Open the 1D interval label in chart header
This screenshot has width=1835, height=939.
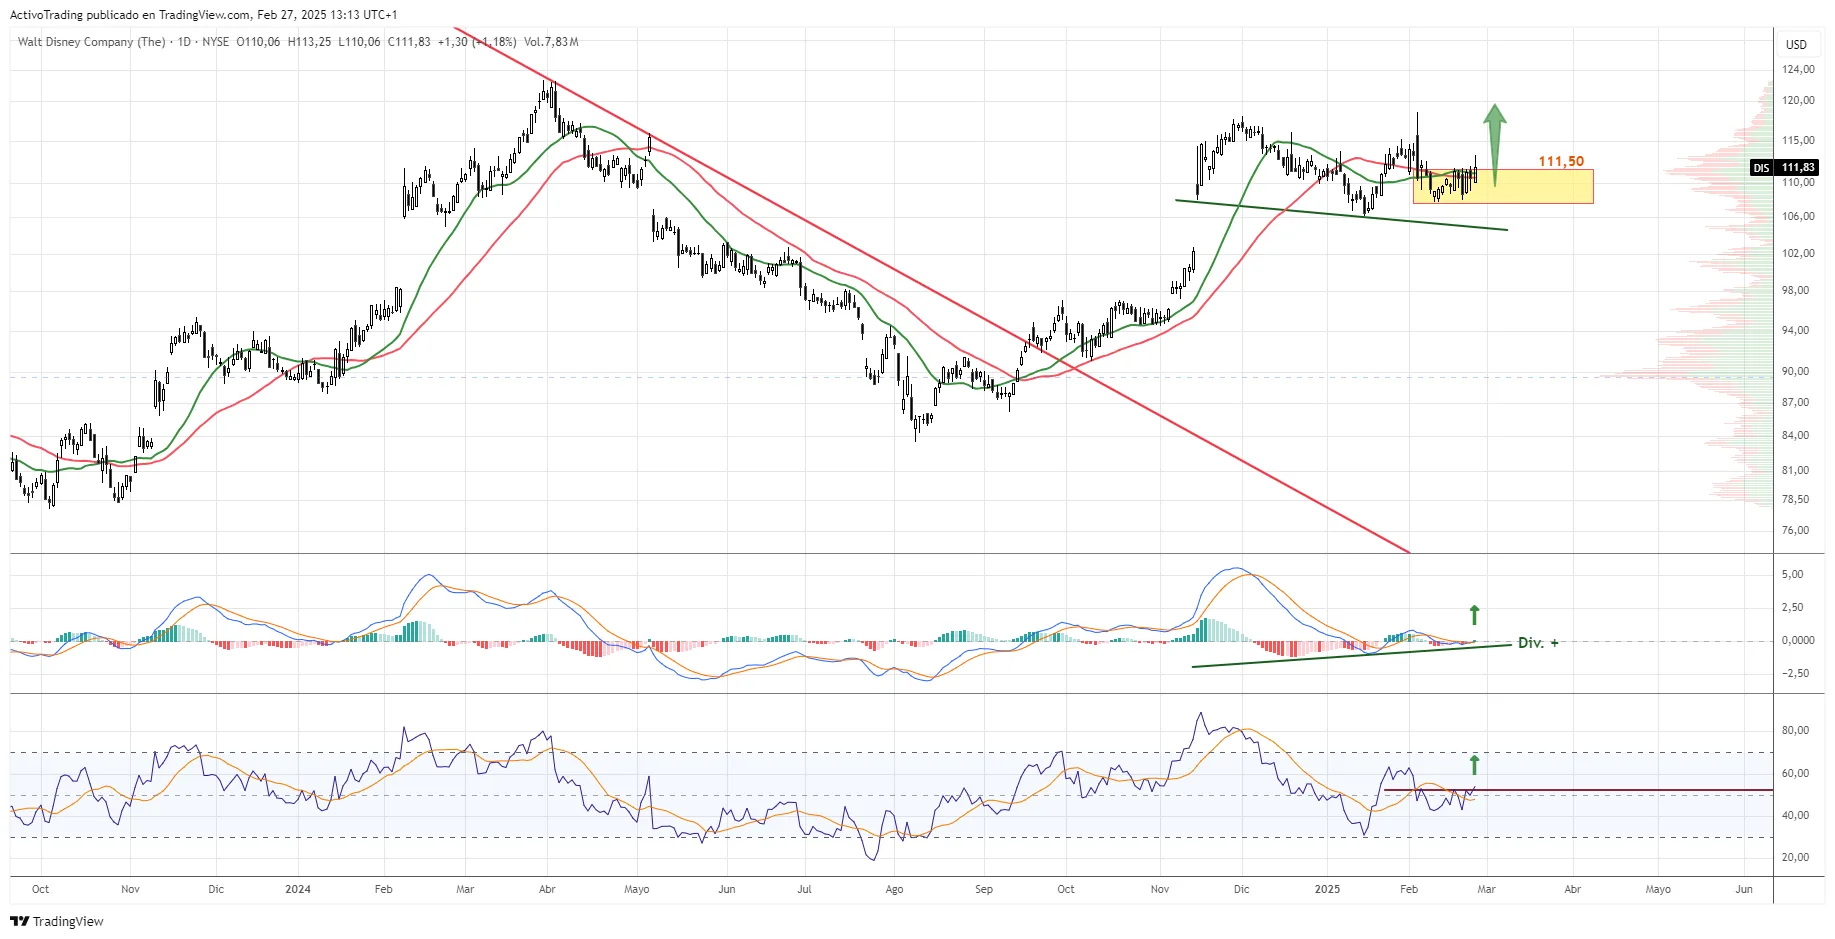[x=184, y=42]
